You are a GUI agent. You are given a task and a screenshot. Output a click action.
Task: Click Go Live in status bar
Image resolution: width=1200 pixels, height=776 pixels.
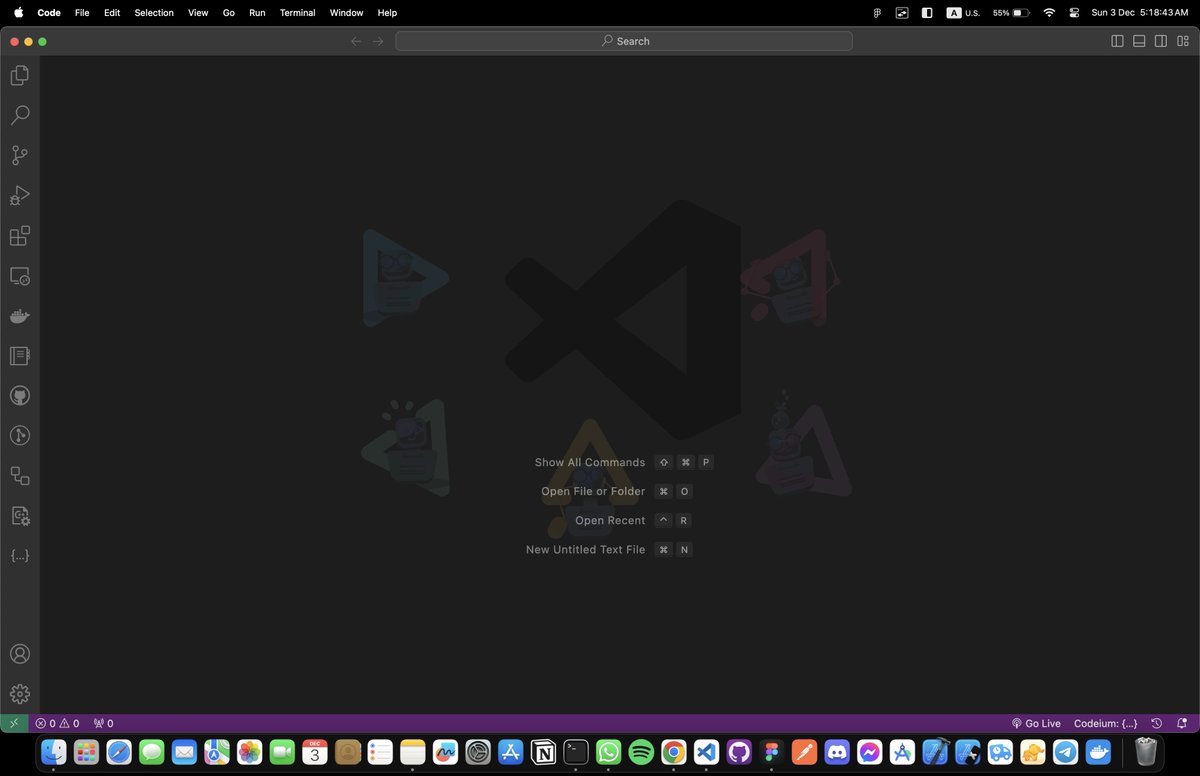point(1036,723)
